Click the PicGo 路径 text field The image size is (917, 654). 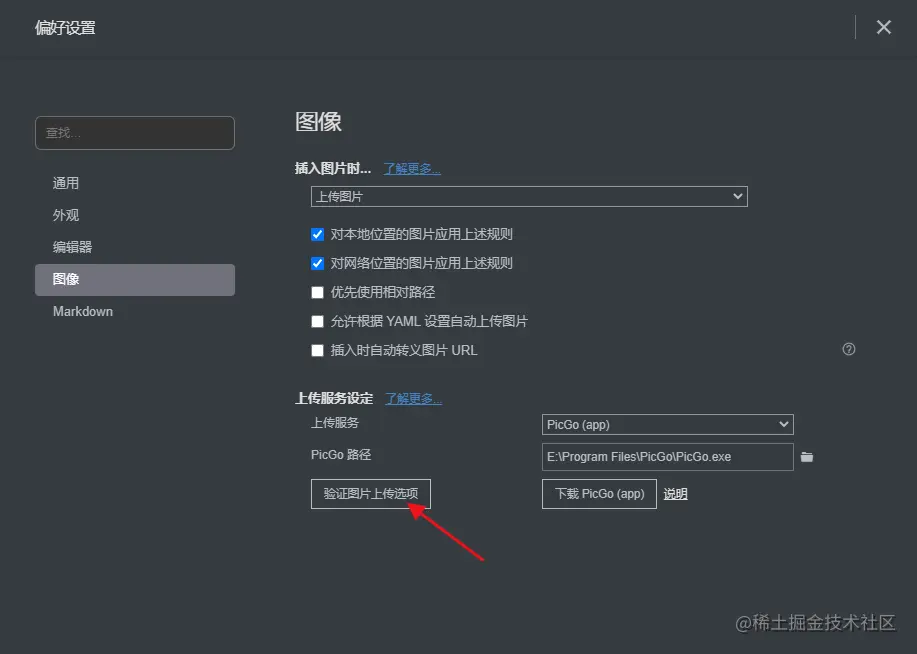pos(667,457)
